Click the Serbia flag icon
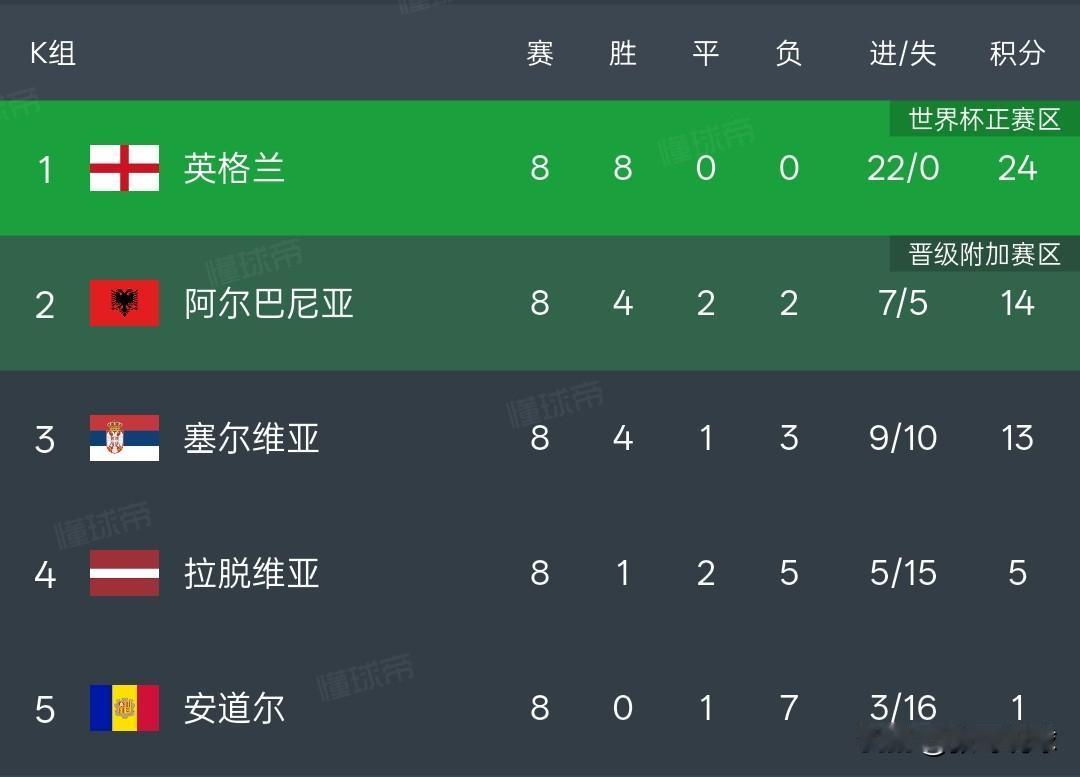Viewport: 1080px width, 777px height. 124,438
